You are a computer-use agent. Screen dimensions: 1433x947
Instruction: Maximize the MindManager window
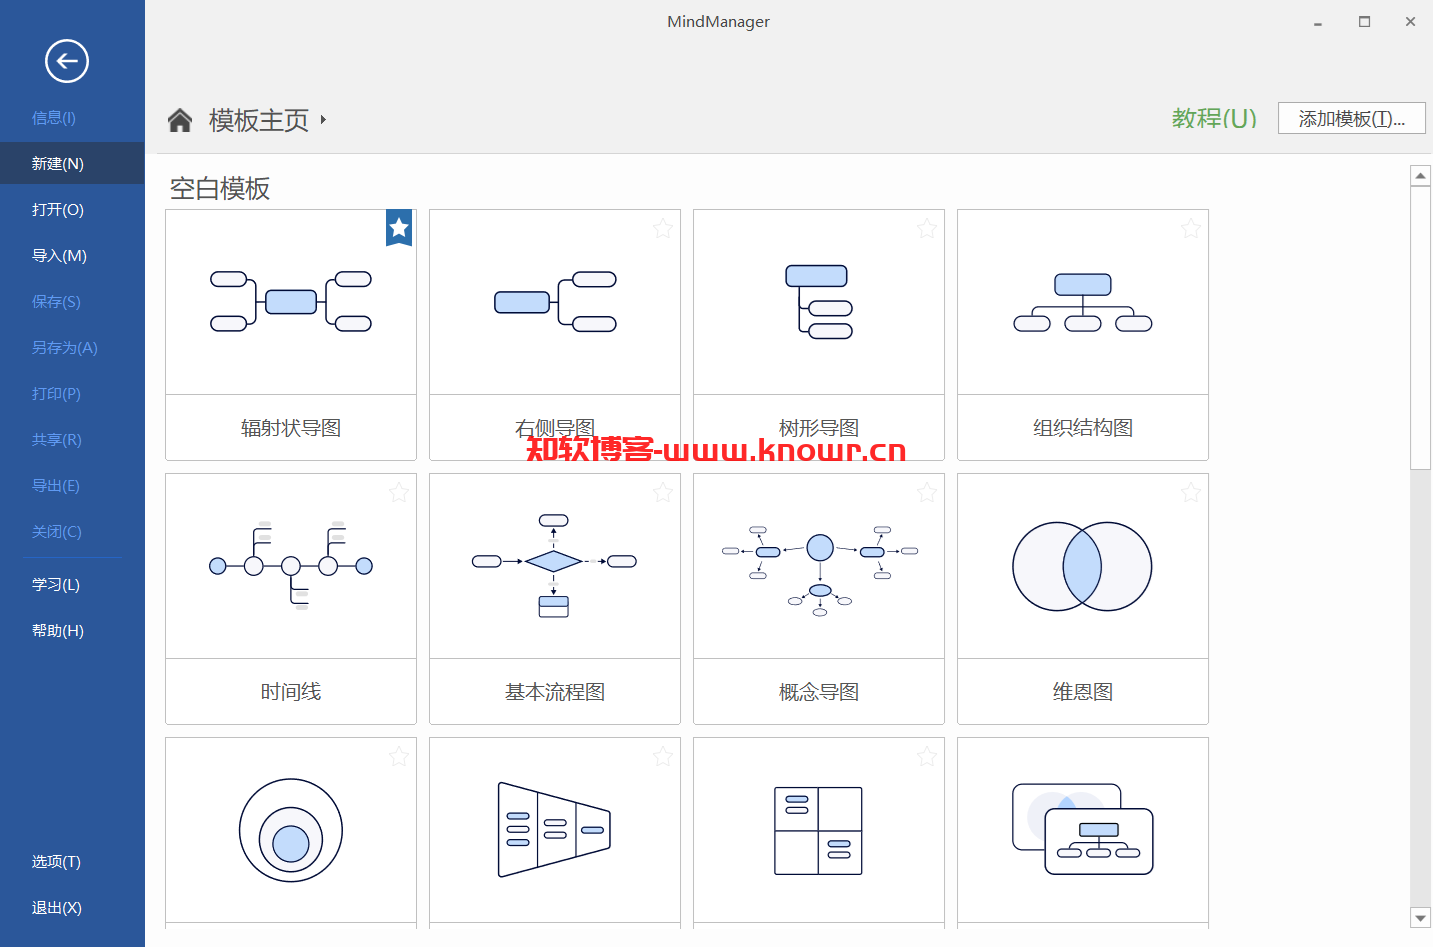click(x=1364, y=22)
